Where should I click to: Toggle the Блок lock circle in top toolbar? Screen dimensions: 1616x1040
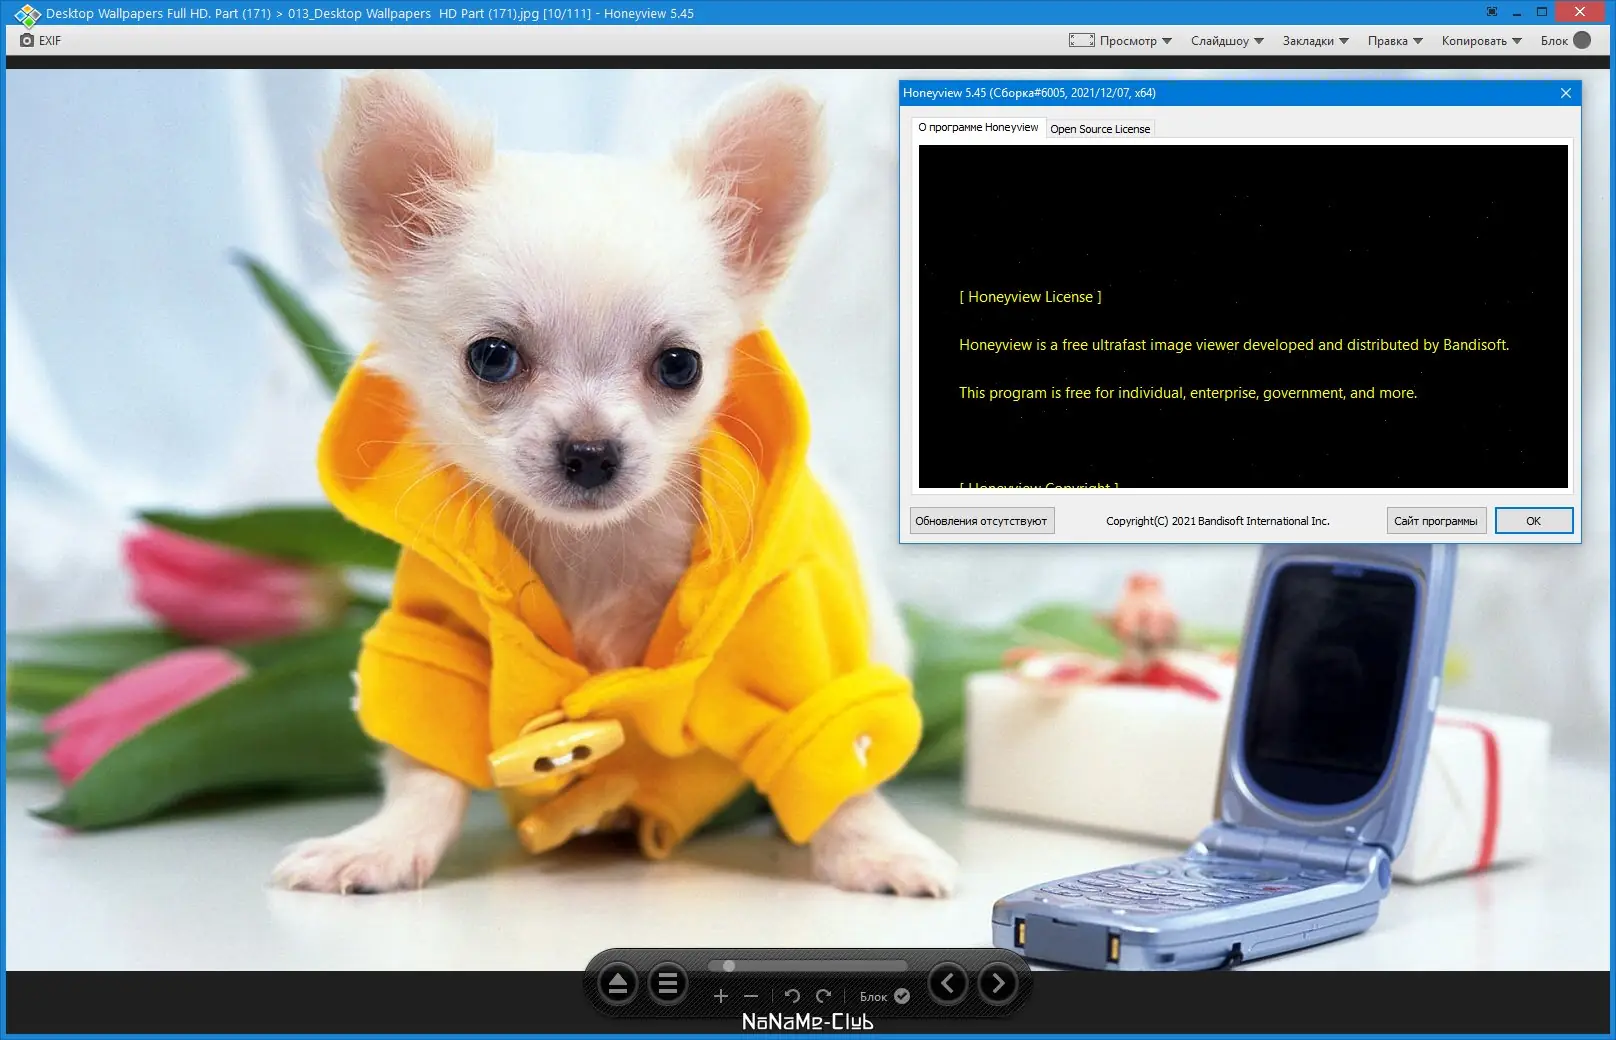pyautogui.click(x=1582, y=40)
